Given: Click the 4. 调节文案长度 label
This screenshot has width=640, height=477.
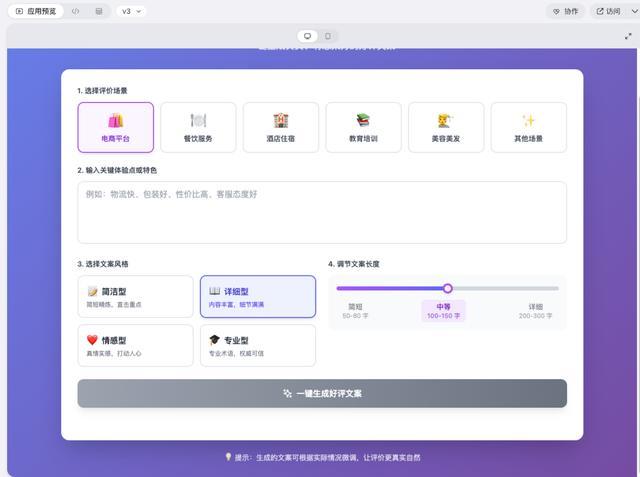Looking at the screenshot, I should 354,264.
